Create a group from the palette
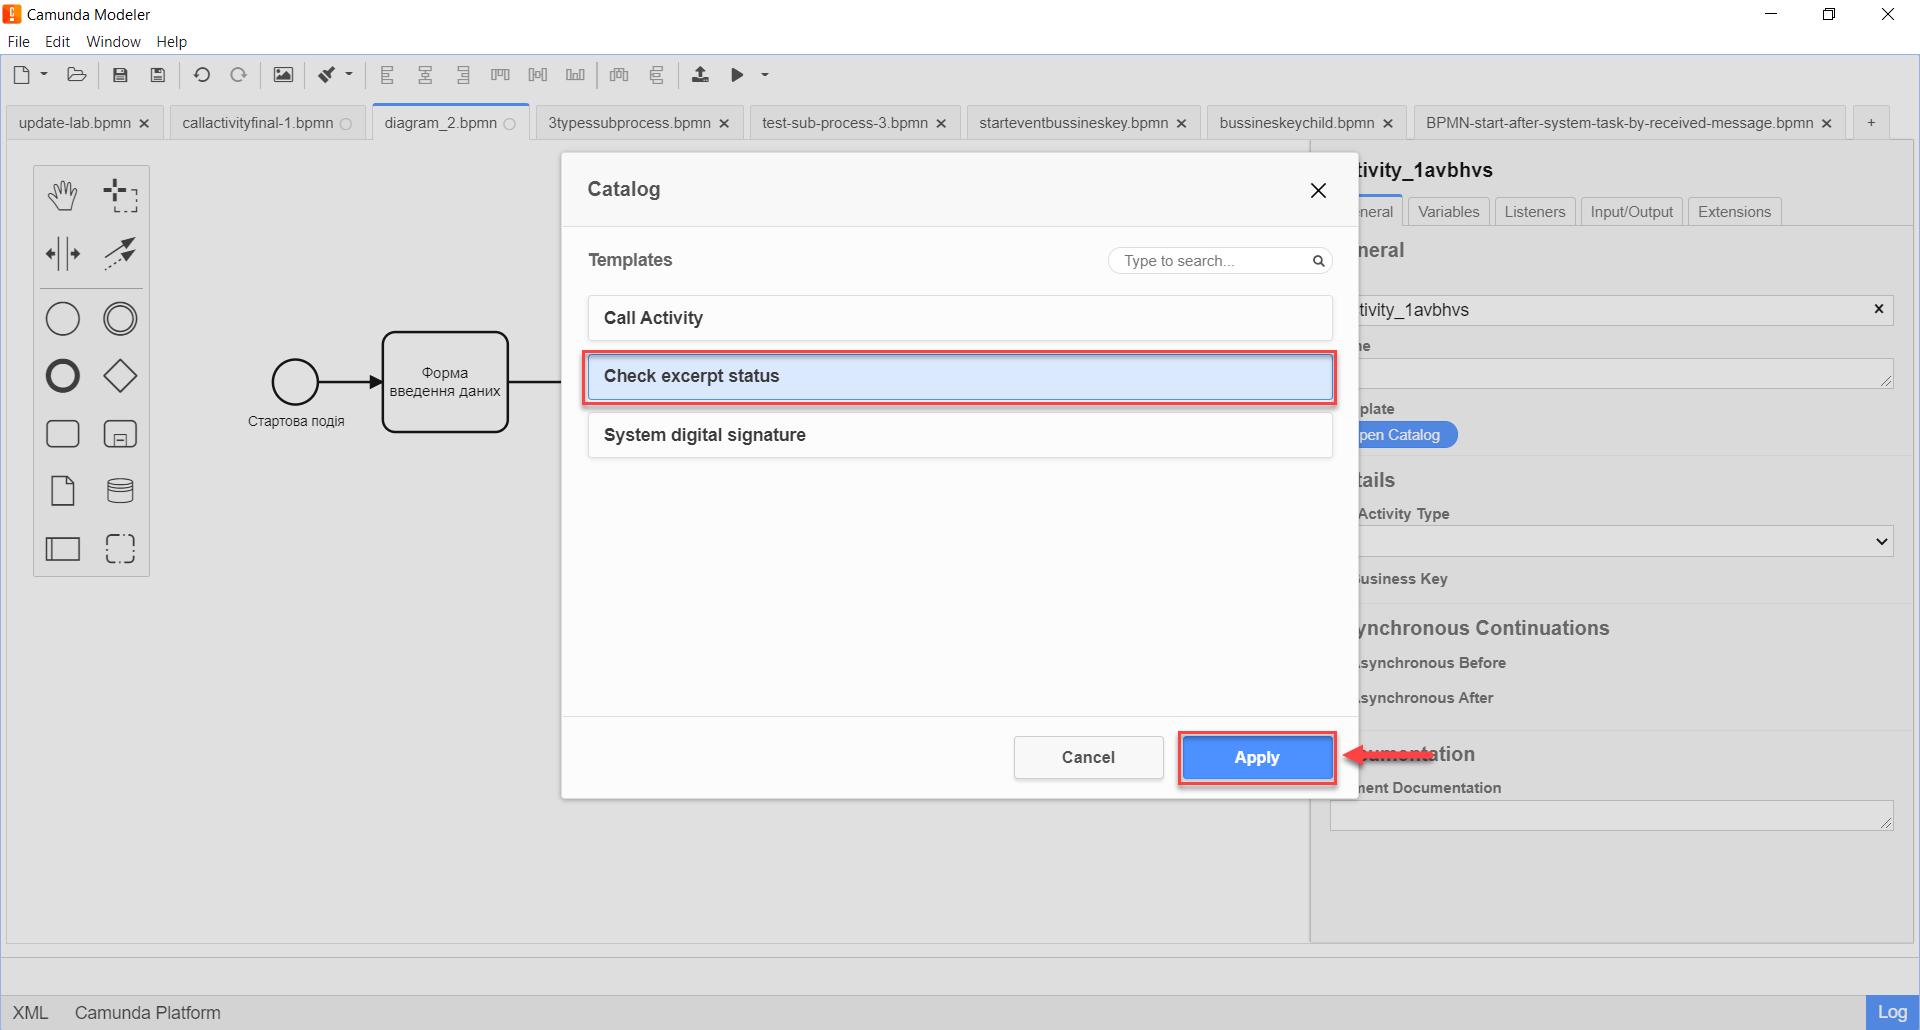This screenshot has height=1030, width=1920. [120, 548]
